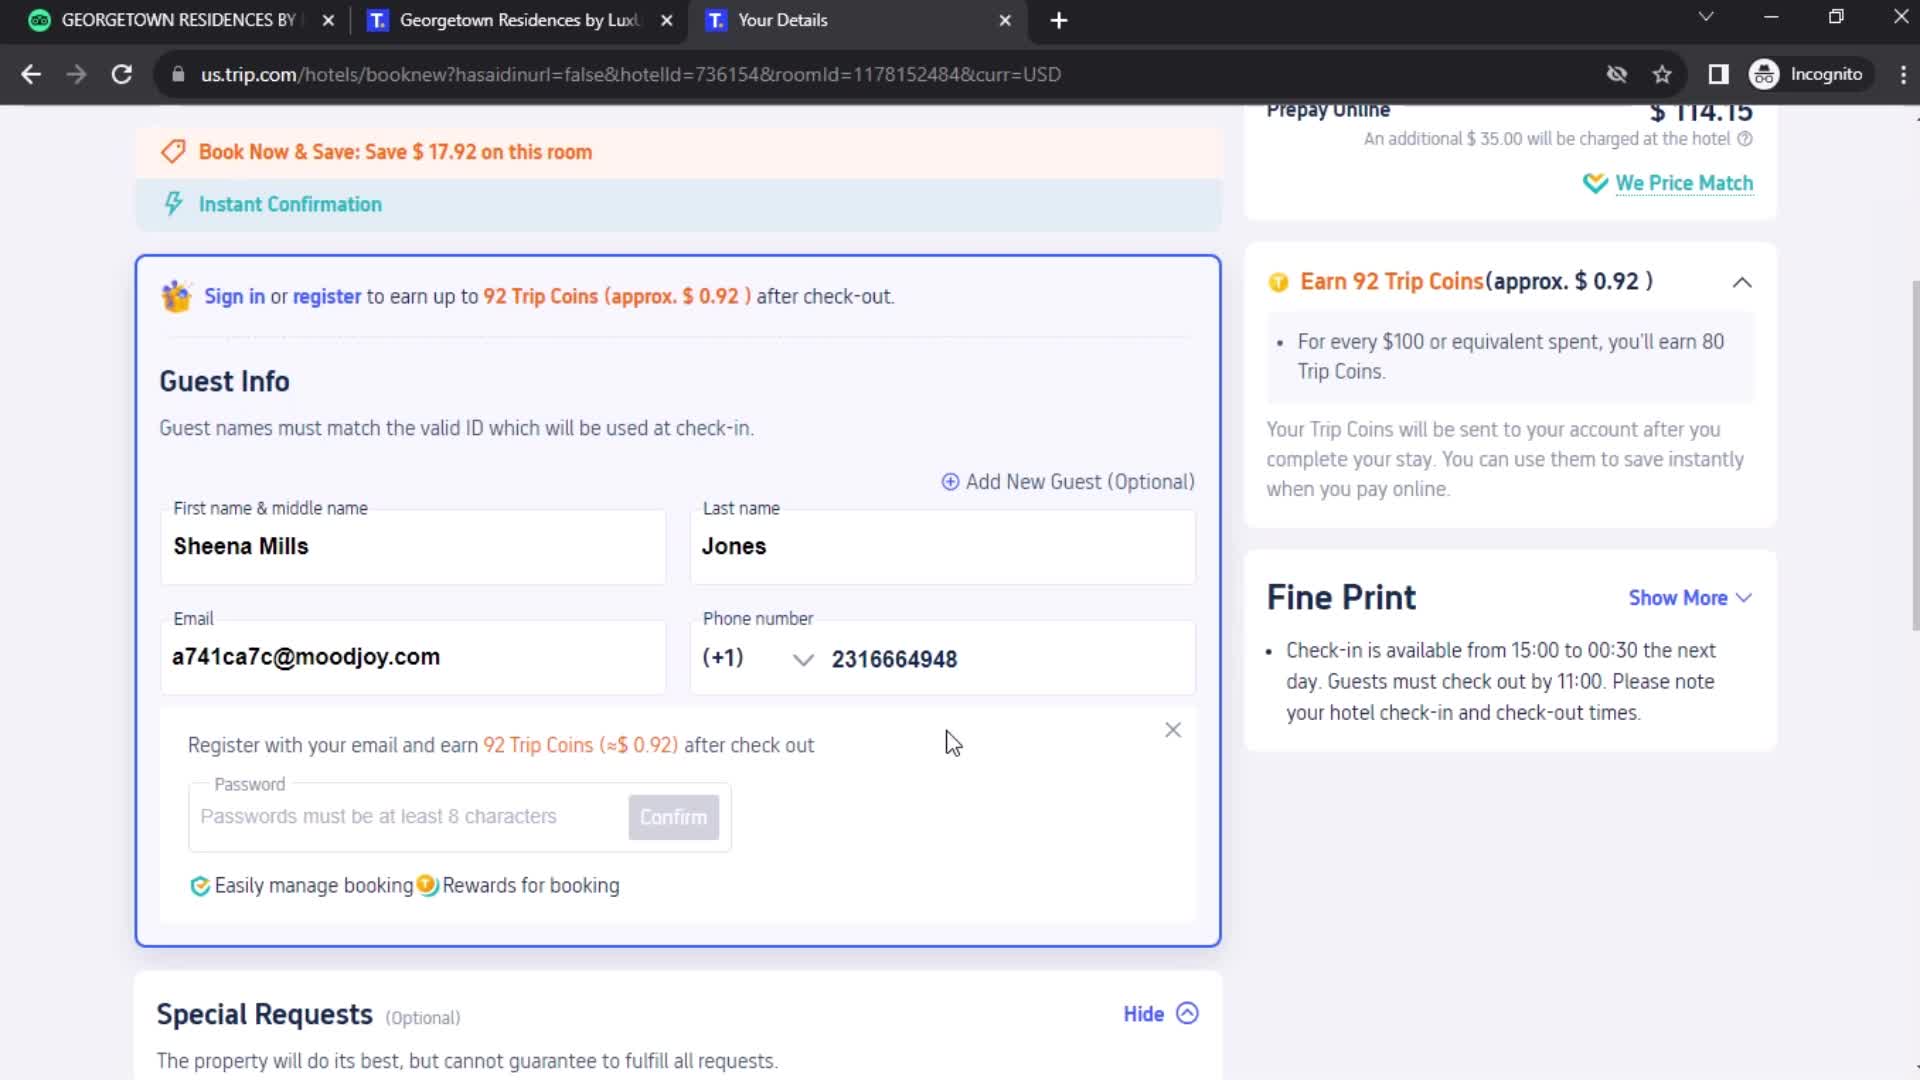Click the Trip Coins earn icon

click(1278, 281)
